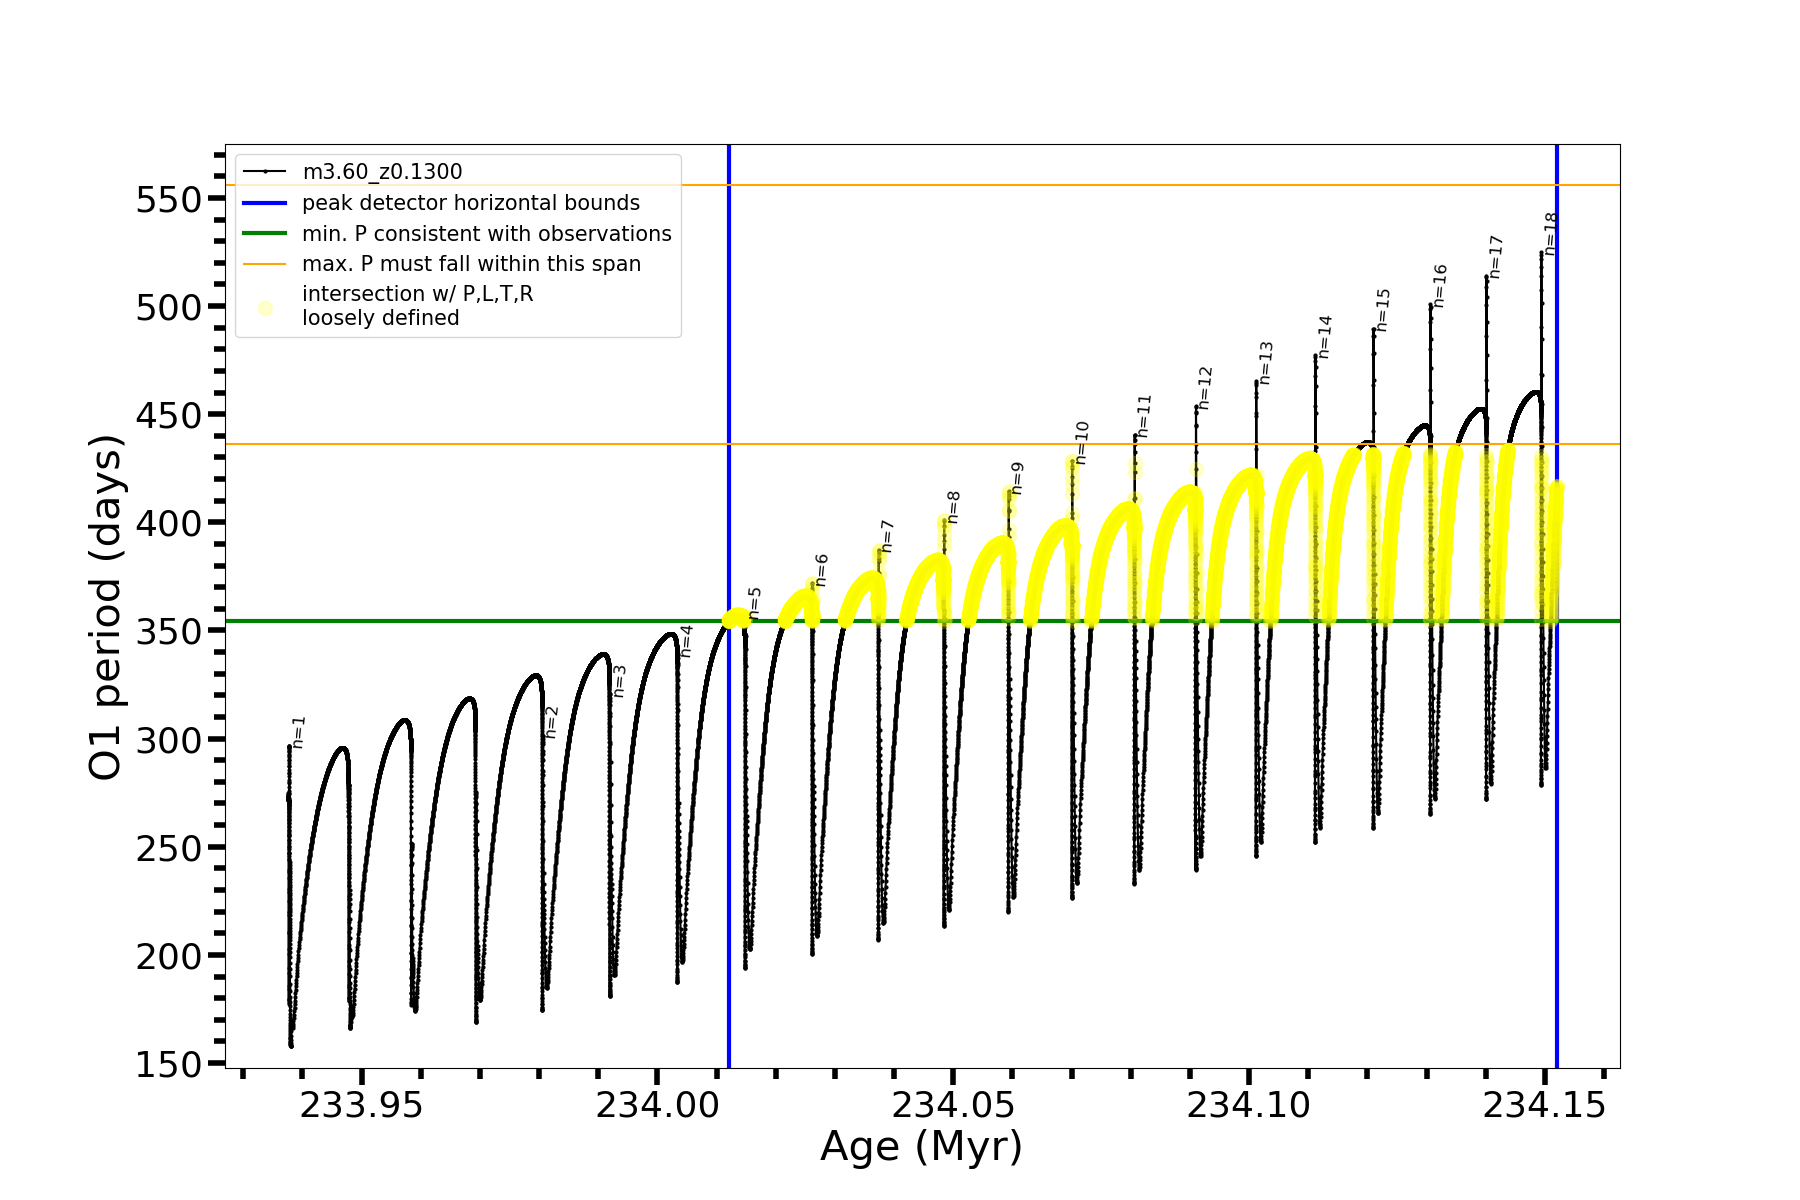Click blue line swatch in legend
The width and height of the screenshot is (1800, 1200).
click(x=265, y=203)
